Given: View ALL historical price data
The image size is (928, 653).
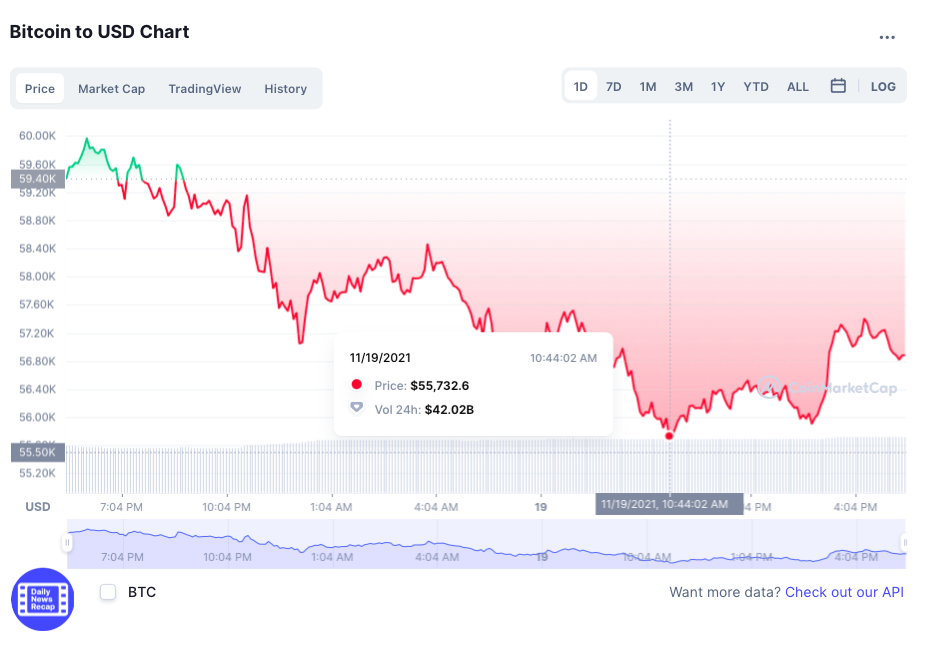Looking at the screenshot, I should pos(797,86).
